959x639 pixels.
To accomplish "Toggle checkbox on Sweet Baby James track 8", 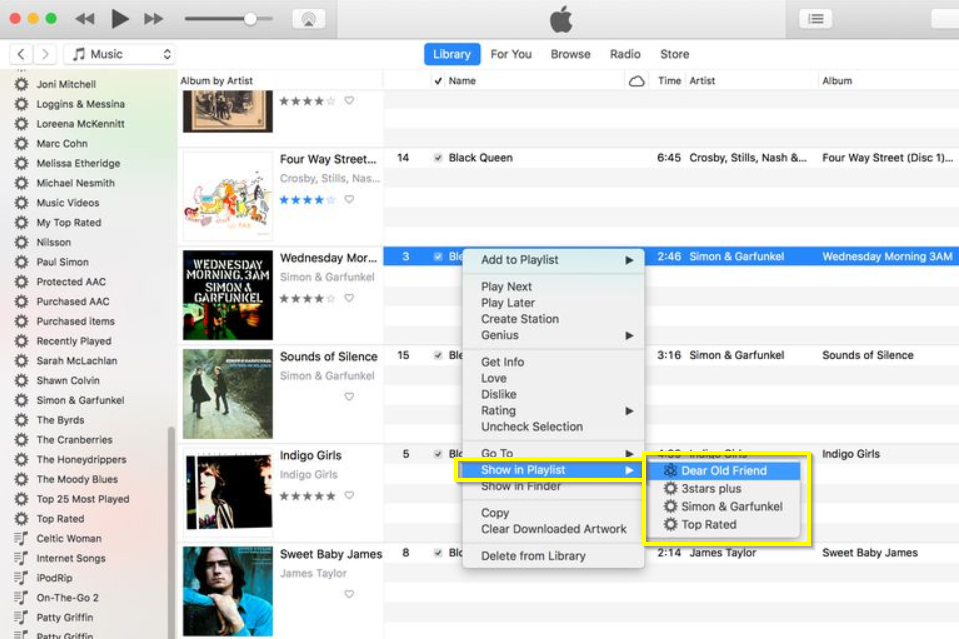I will point(438,553).
